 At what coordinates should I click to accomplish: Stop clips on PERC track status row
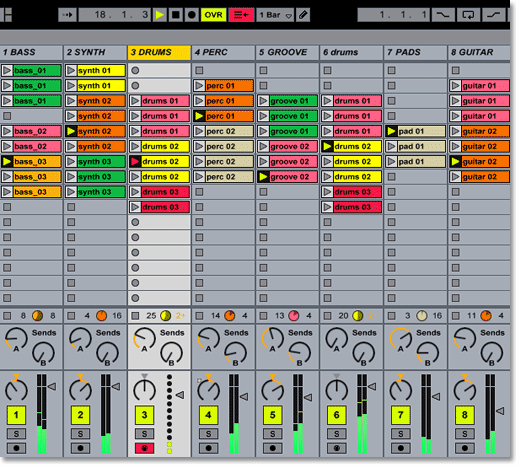(x=199, y=316)
